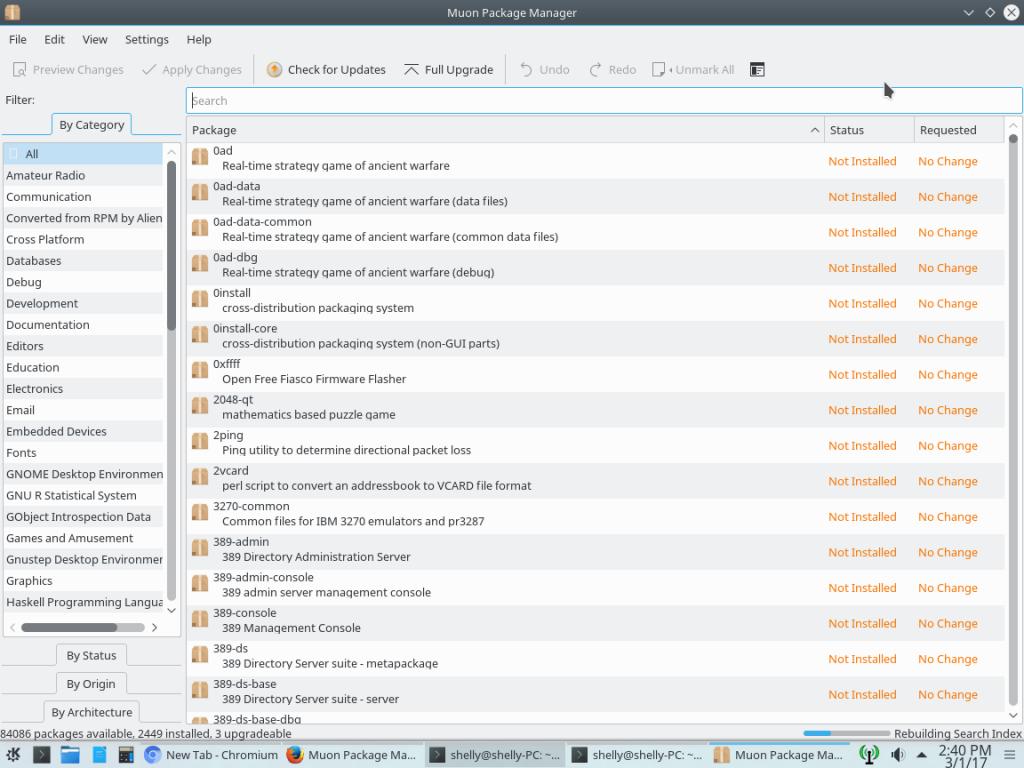Expand hidden system tray icons arrow
The height and width of the screenshot is (768, 1024).
click(x=920, y=755)
